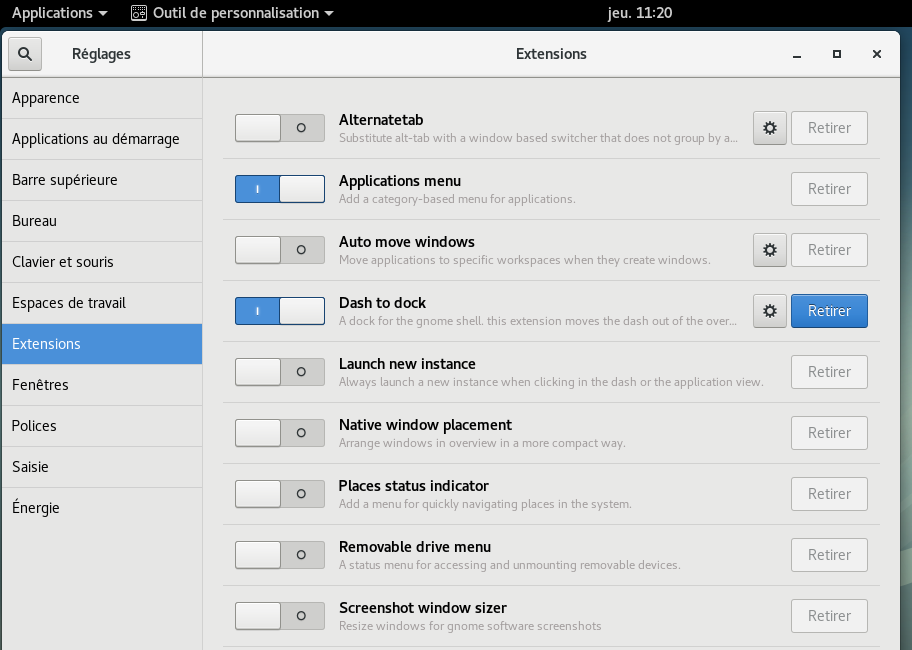Minimize the Extensions window
The image size is (912, 650).
(x=797, y=54)
